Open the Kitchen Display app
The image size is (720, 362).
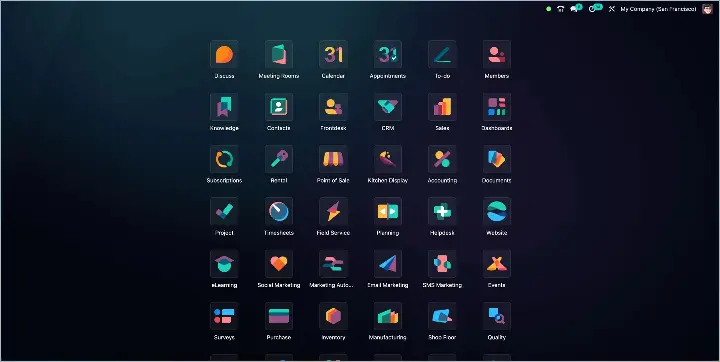388,159
